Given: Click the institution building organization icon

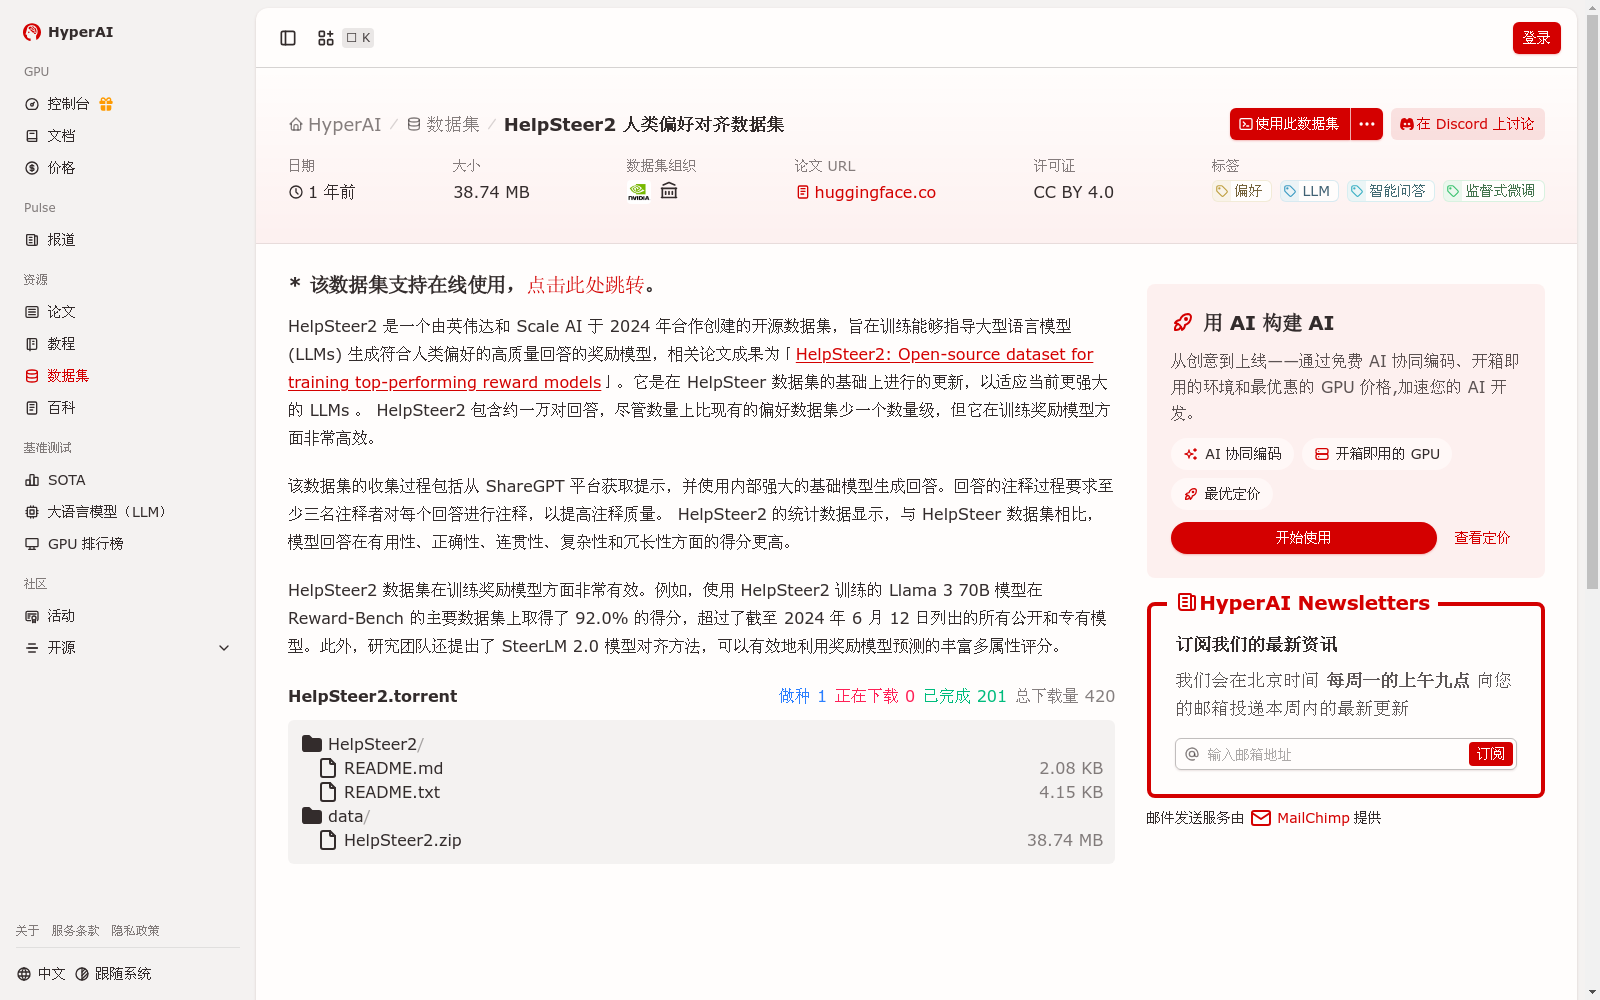Looking at the screenshot, I should pyautogui.click(x=669, y=191).
